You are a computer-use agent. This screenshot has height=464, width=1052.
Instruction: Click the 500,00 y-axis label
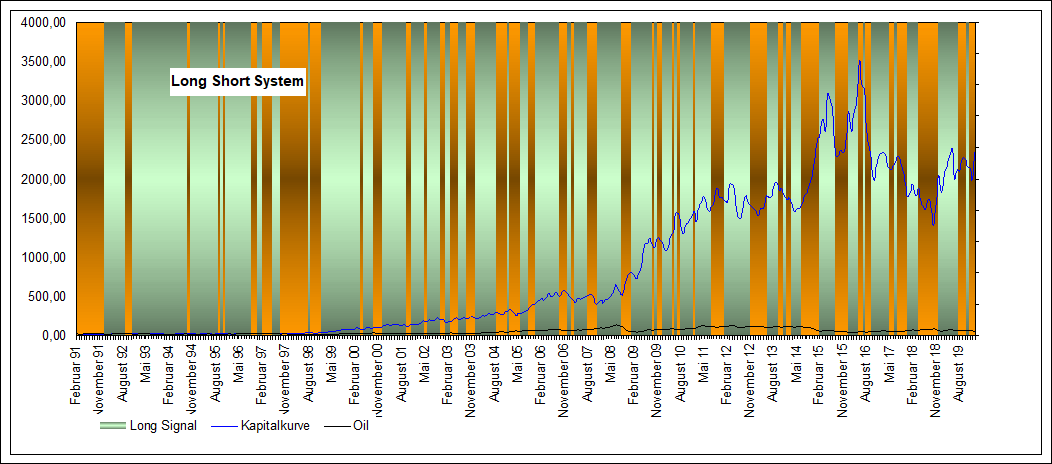(x=46, y=296)
